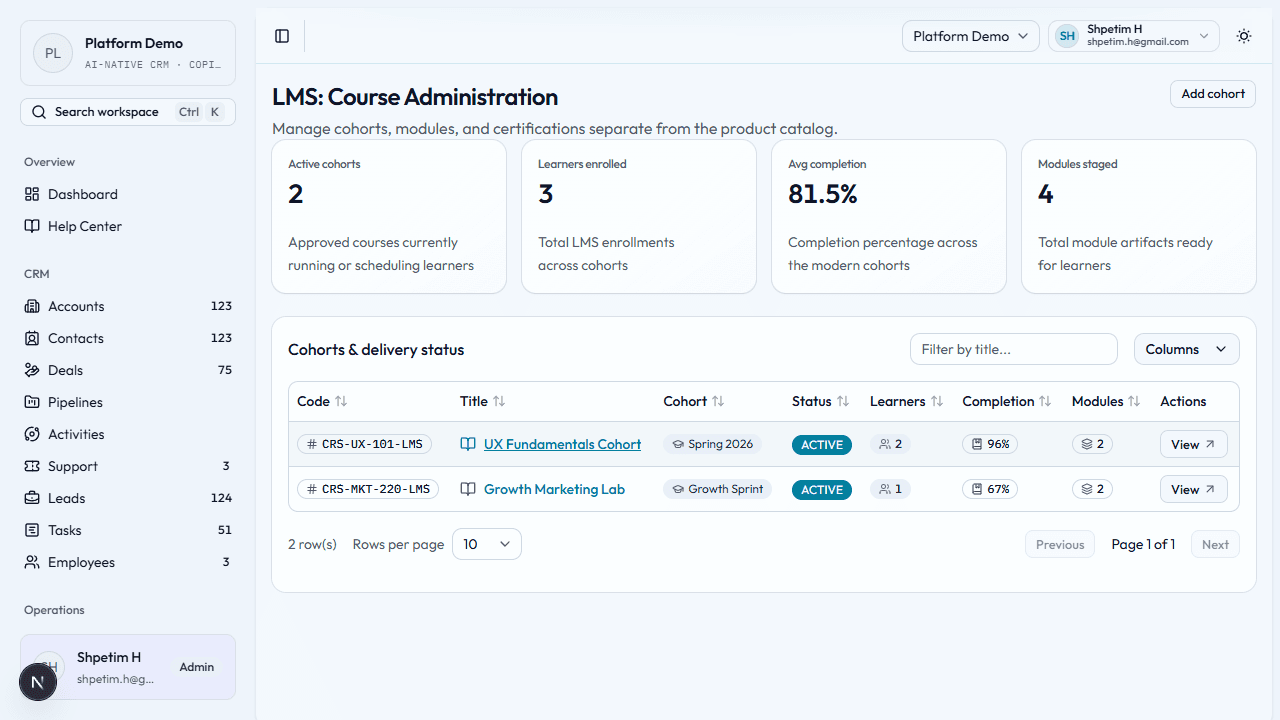Collapse the sidebar using the panel icon

(282, 36)
